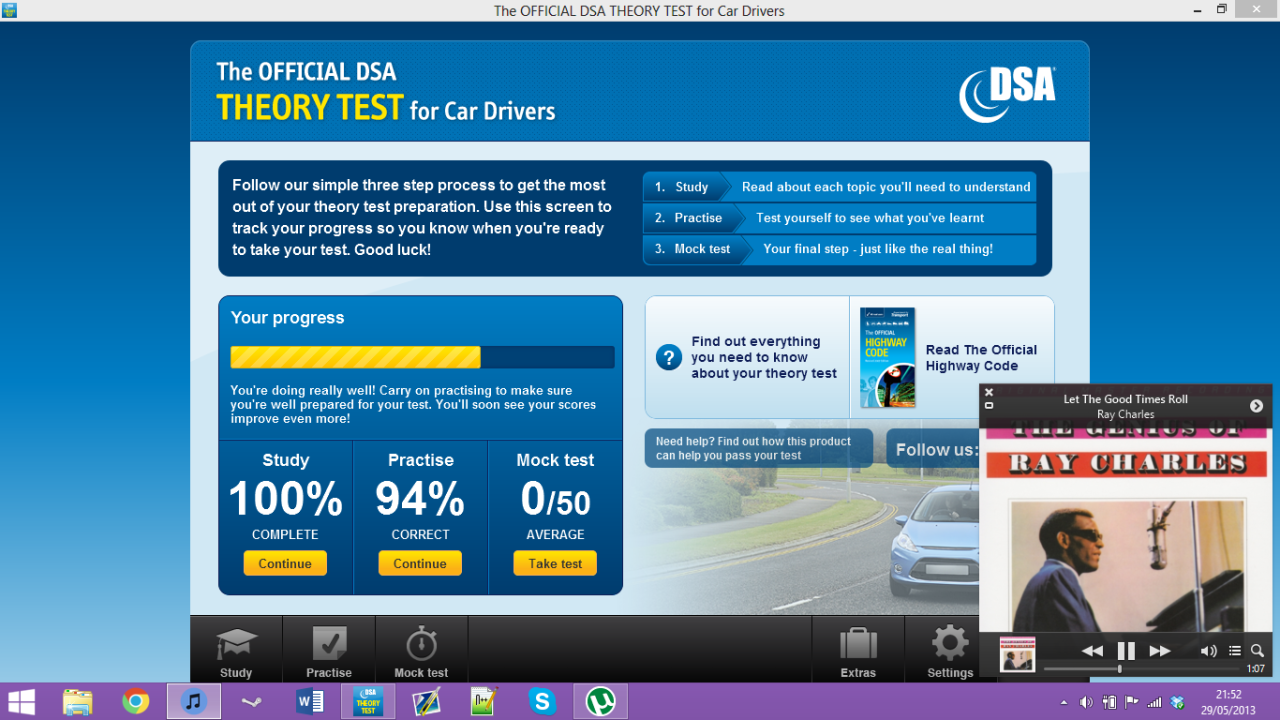Open the Up Next list in mini player
This screenshot has height=720, width=1280.
click(1235, 651)
